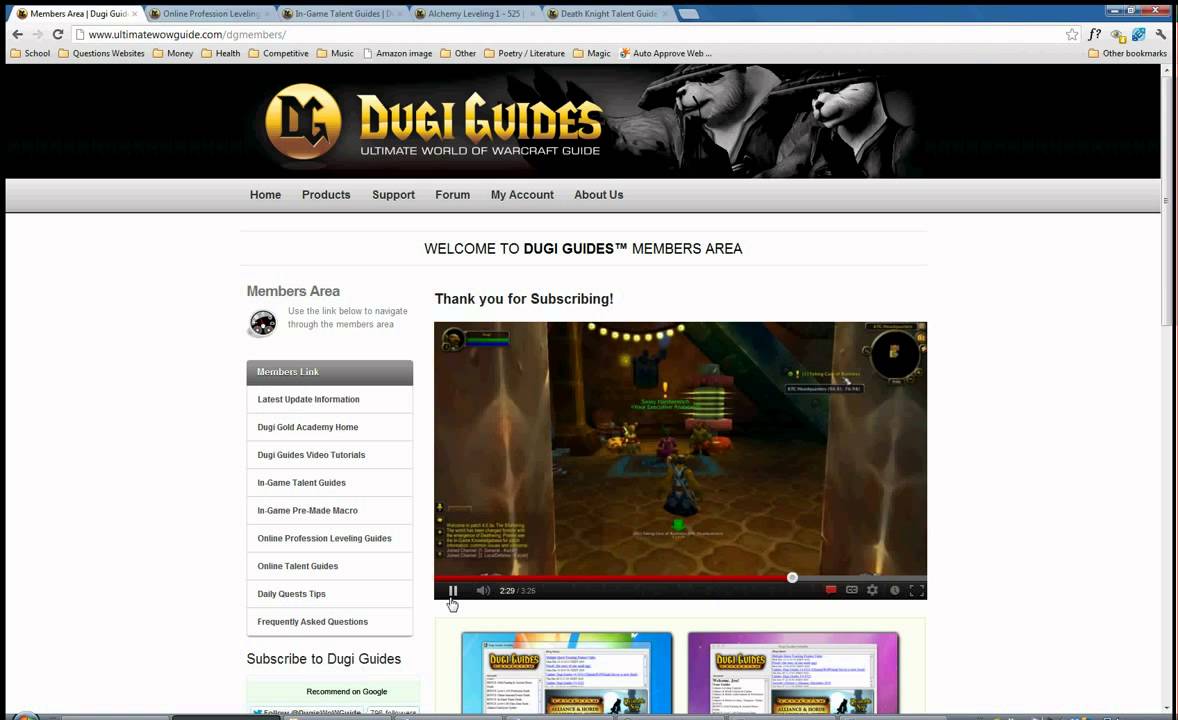
Task: Switch to the Death Knight Talent Guide tab
Action: (607, 14)
